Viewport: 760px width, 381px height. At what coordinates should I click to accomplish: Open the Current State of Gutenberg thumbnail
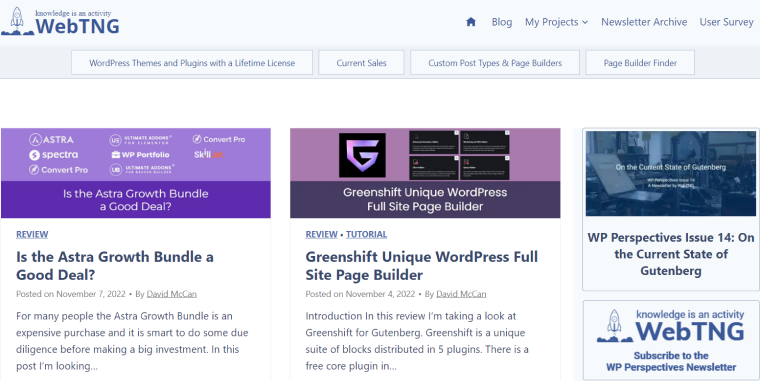[671, 174]
